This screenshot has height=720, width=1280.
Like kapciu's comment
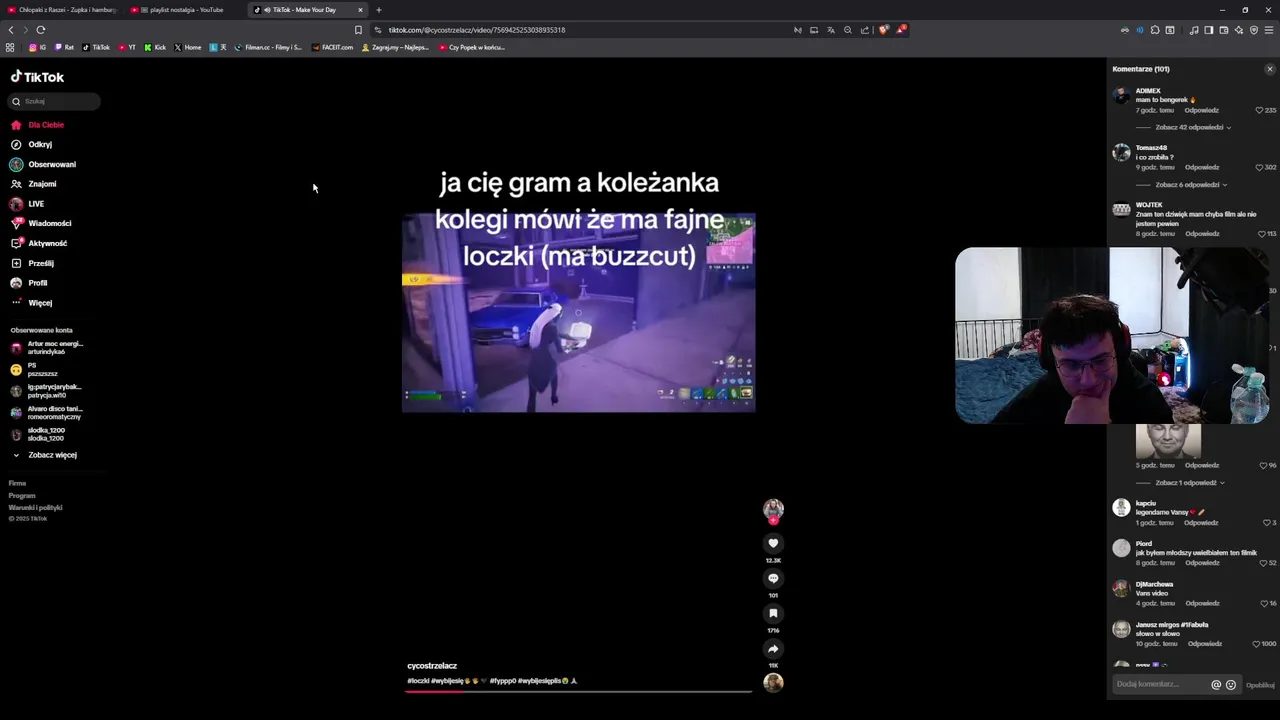click(x=1267, y=523)
